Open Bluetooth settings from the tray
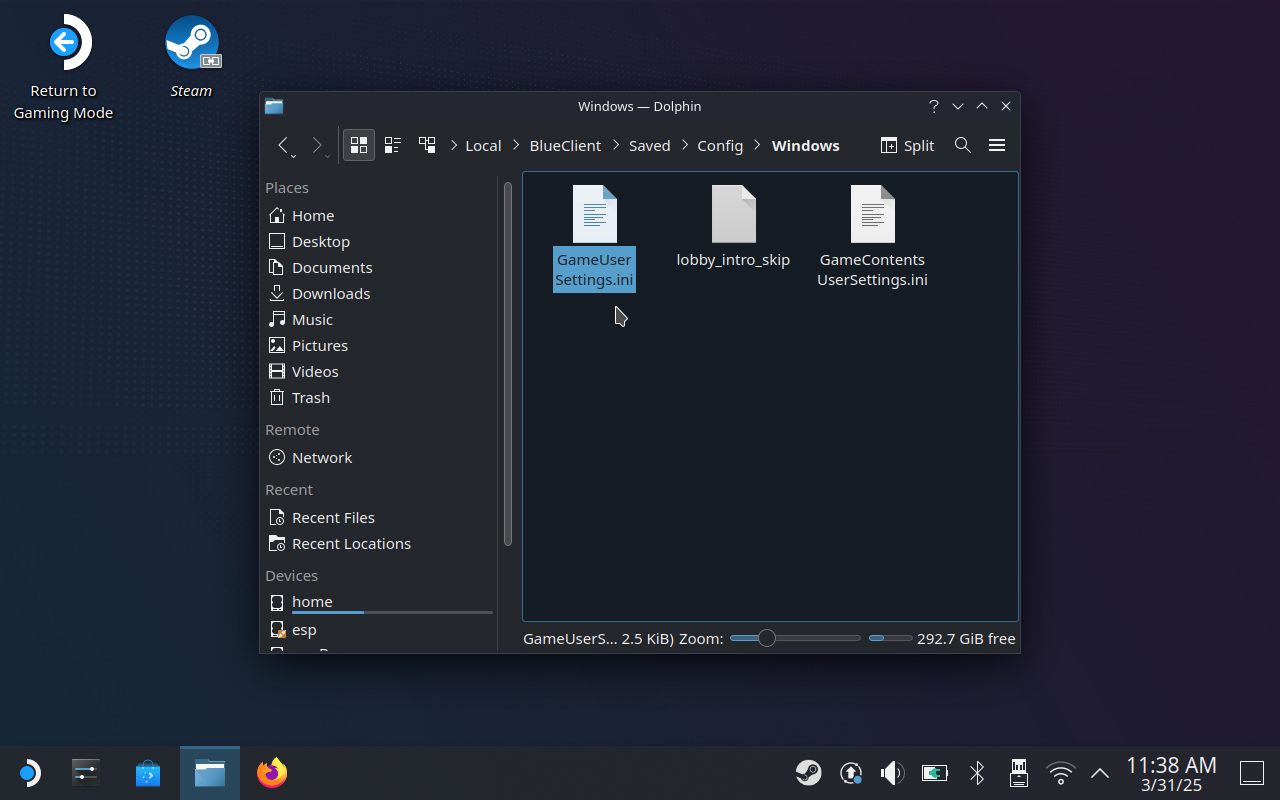The width and height of the screenshot is (1280, 800). (x=976, y=772)
